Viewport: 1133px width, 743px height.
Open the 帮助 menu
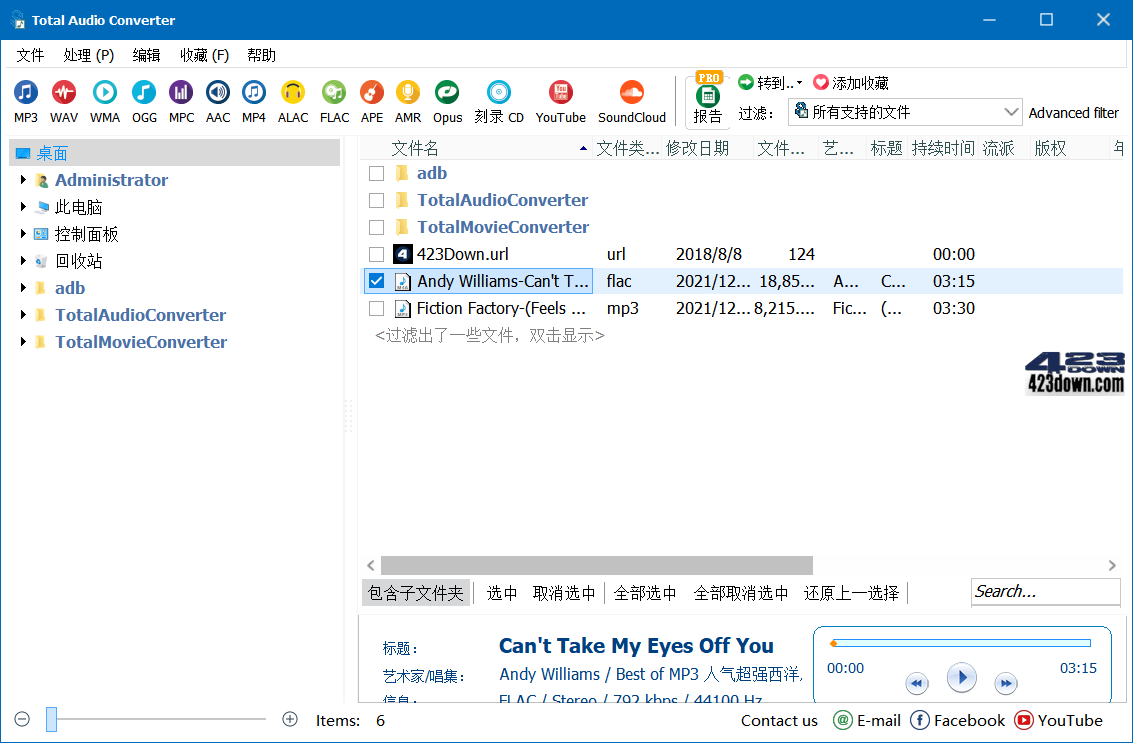pyautogui.click(x=261, y=55)
